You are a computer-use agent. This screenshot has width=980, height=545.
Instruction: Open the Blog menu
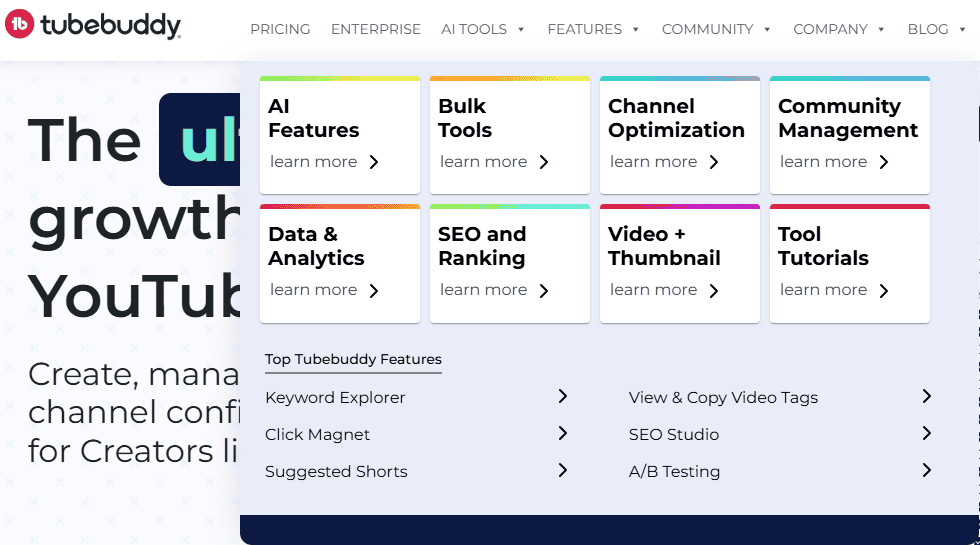(928, 29)
